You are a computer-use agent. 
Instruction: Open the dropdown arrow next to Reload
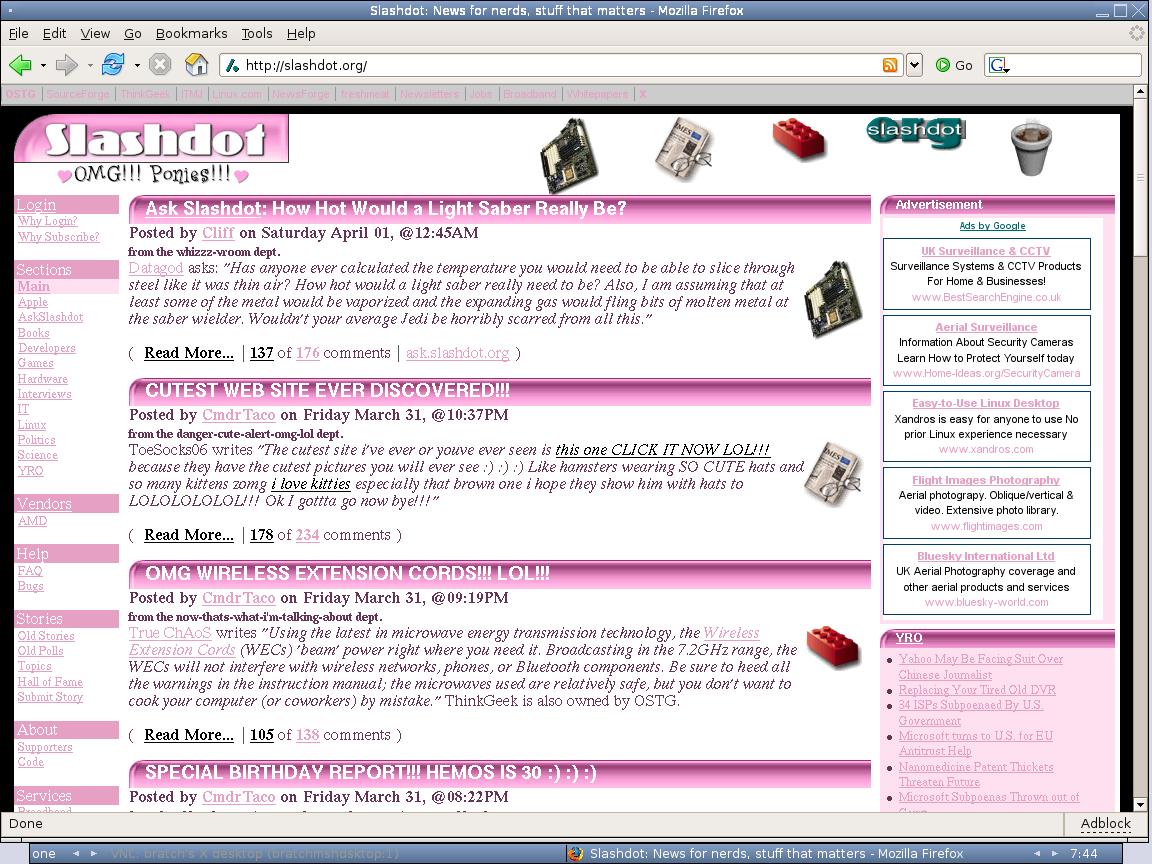coord(137,65)
